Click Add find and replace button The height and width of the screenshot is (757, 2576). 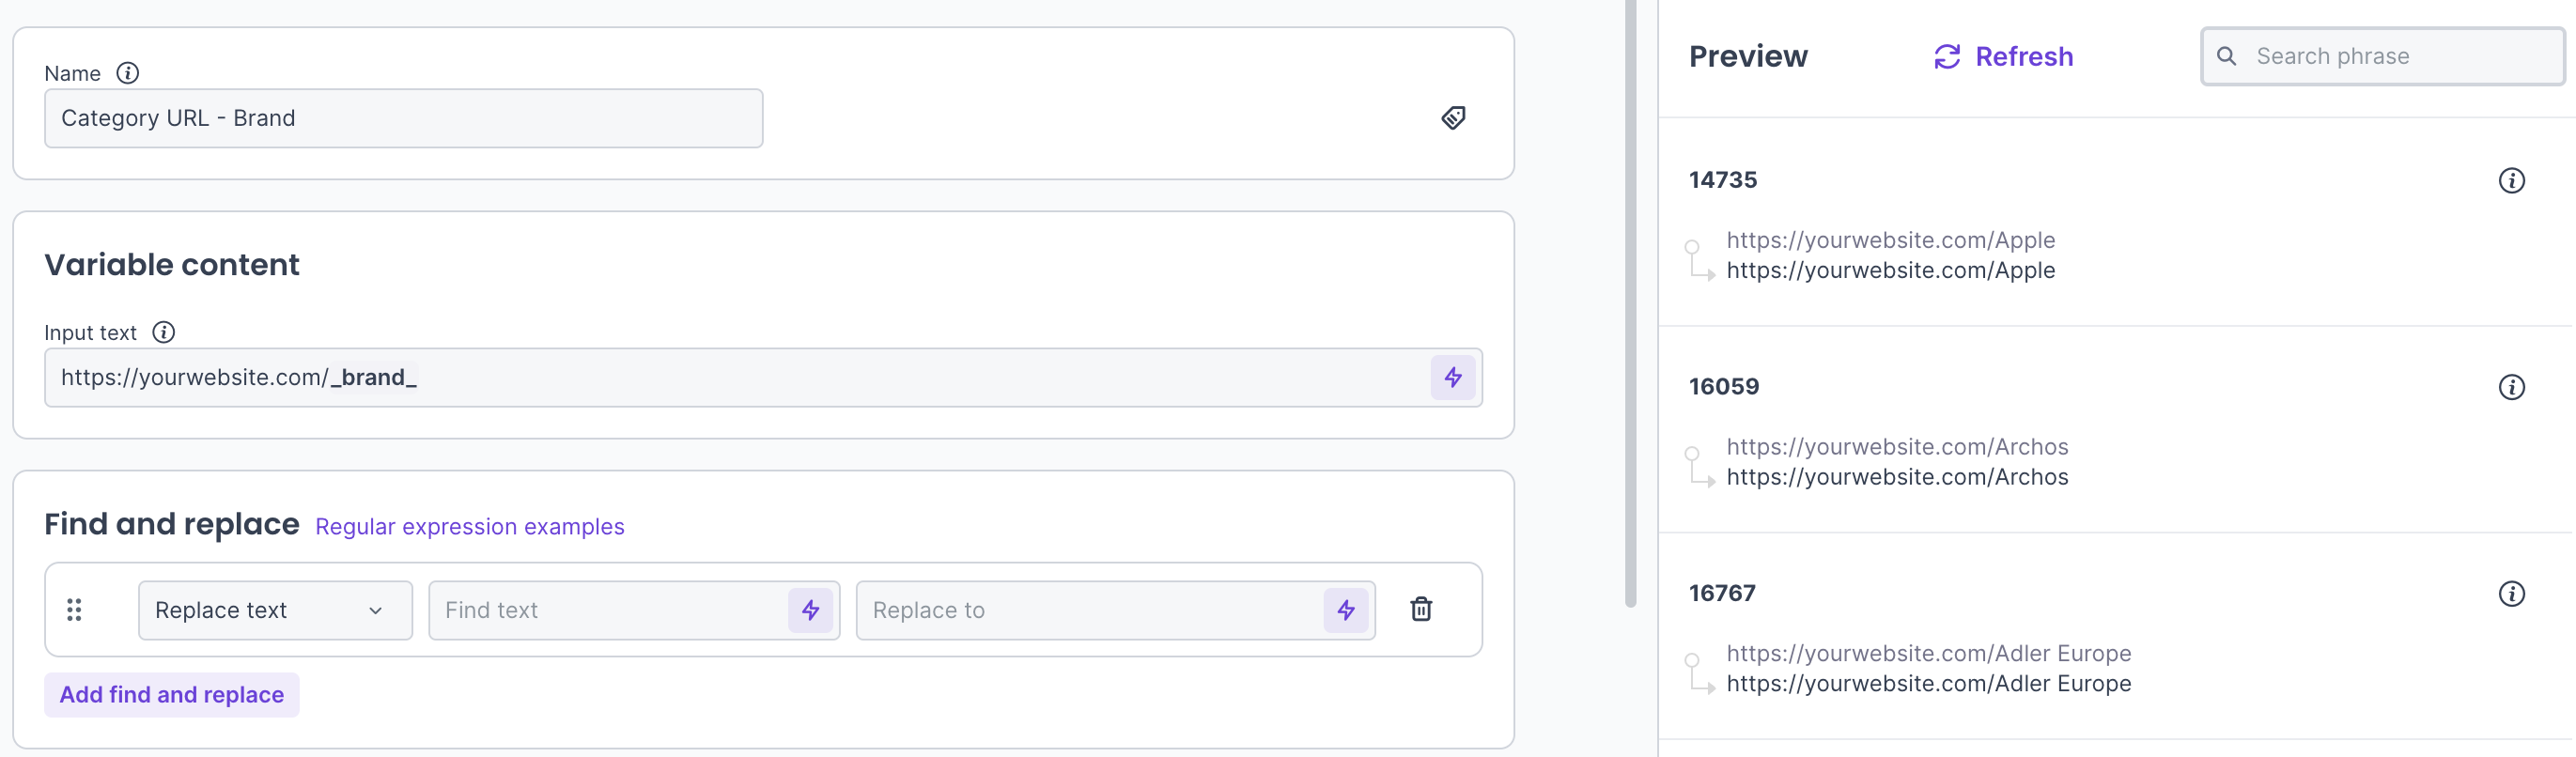(172, 694)
